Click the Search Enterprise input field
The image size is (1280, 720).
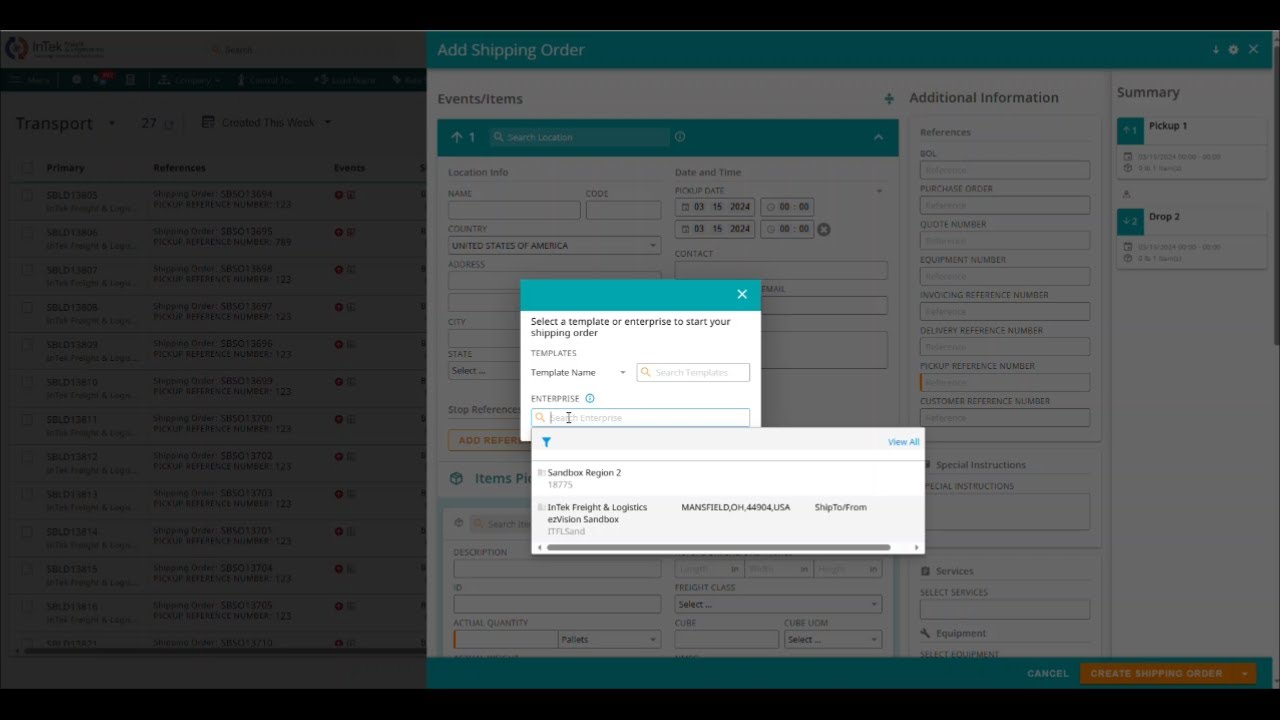[640, 418]
